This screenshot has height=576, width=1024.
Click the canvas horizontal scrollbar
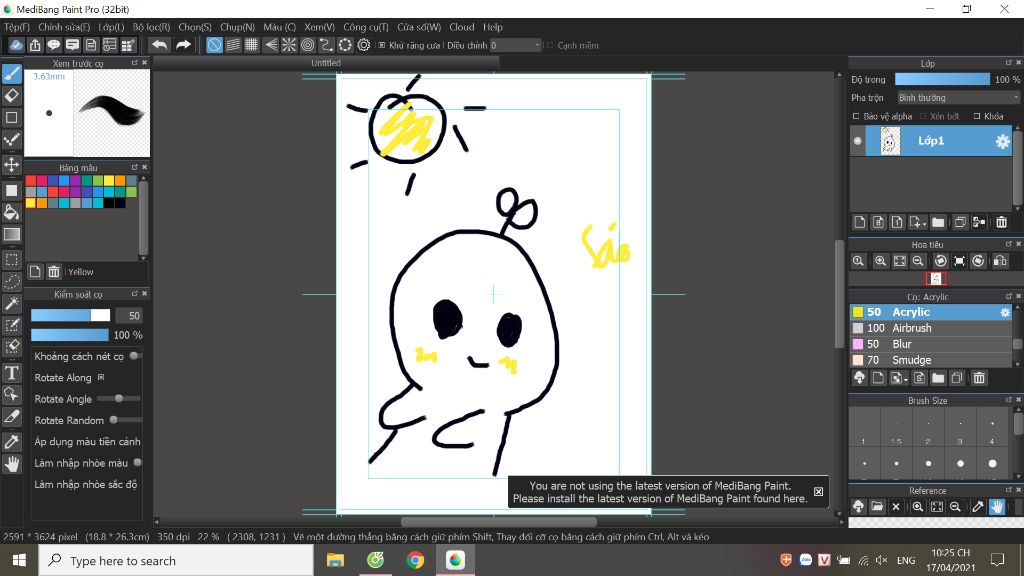pyautogui.click(x=498, y=522)
